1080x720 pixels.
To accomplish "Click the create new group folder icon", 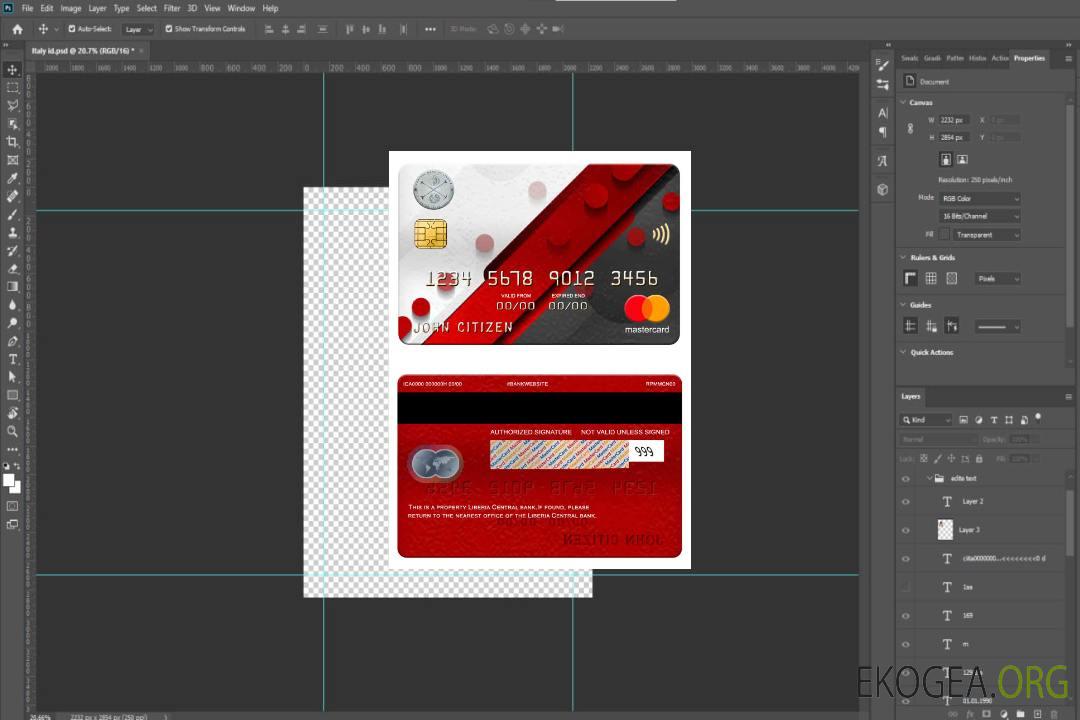I will click(x=1020, y=714).
